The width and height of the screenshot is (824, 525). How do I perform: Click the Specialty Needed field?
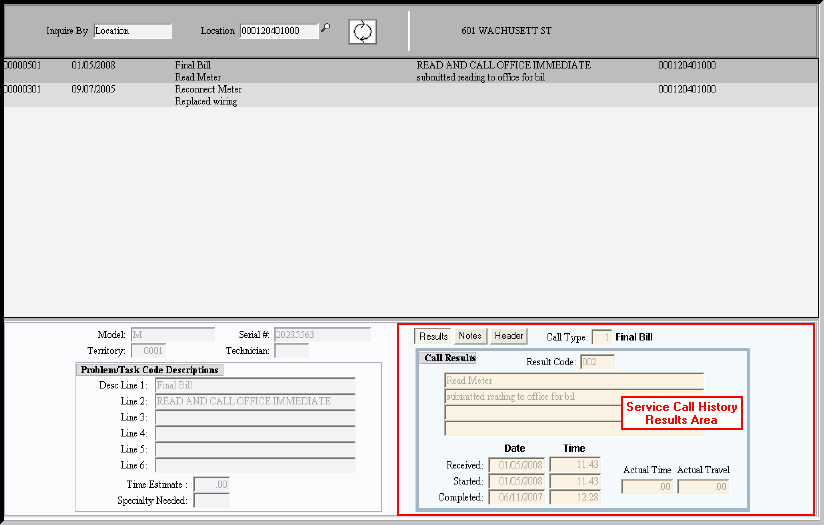click(210, 500)
